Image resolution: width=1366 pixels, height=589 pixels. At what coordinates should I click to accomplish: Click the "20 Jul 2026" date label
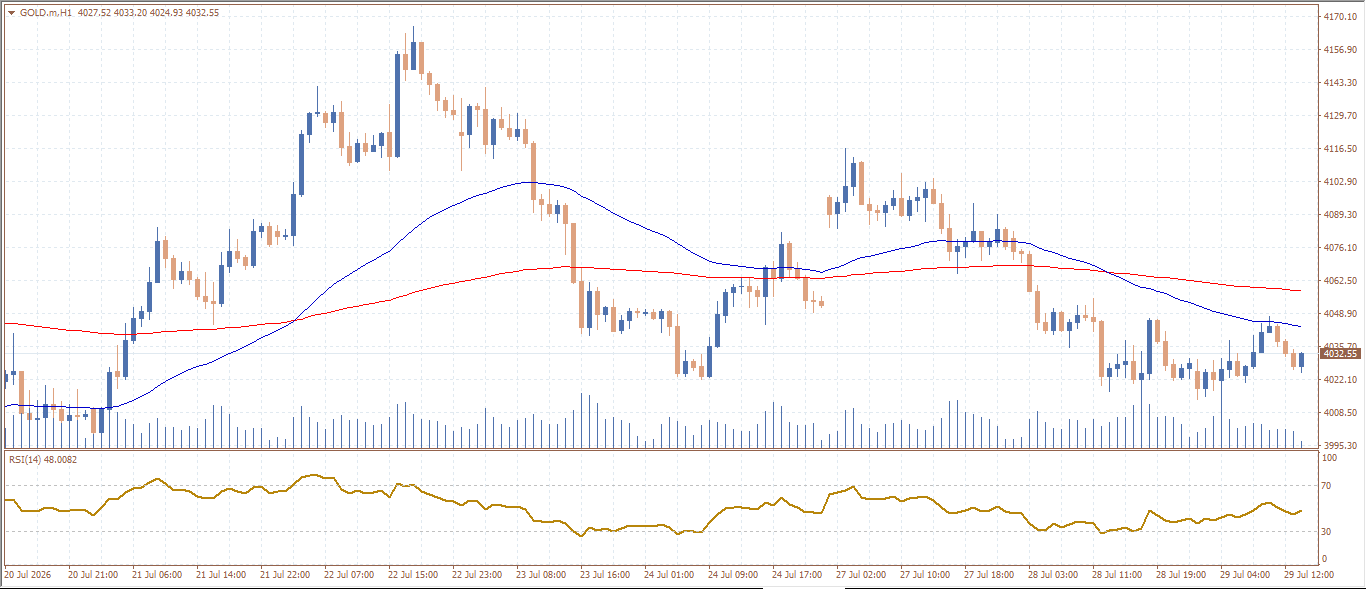[x=27, y=575]
